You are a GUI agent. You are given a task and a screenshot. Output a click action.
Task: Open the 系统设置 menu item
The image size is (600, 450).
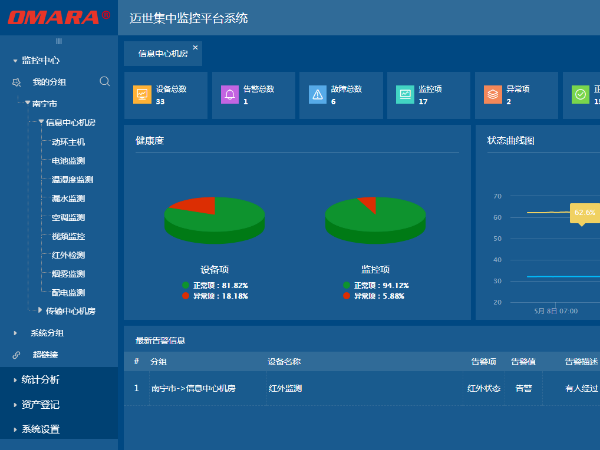(40, 429)
